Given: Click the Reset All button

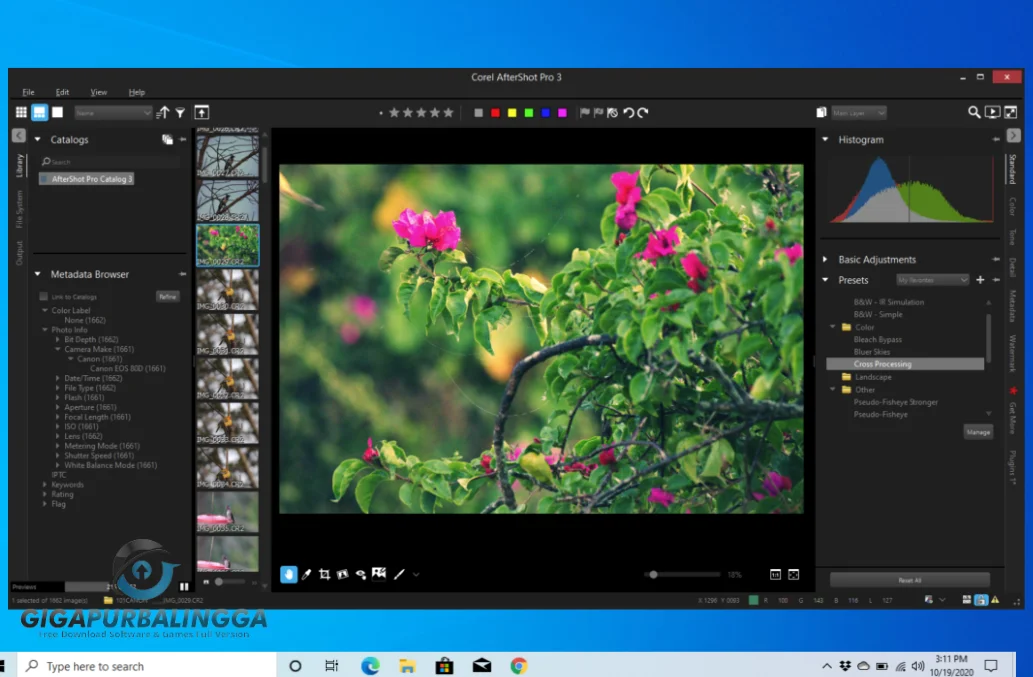Looking at the screenshot, I should [910, 580].
